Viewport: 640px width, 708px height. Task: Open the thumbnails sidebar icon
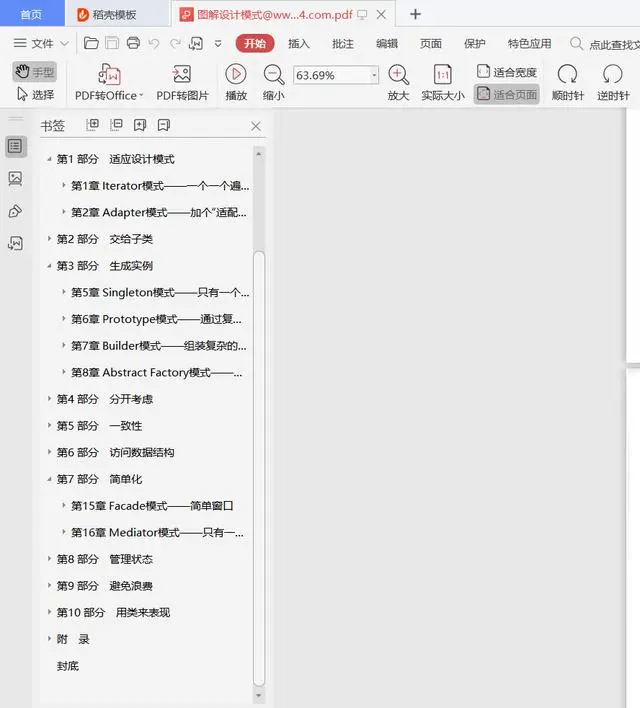(15, 179)
